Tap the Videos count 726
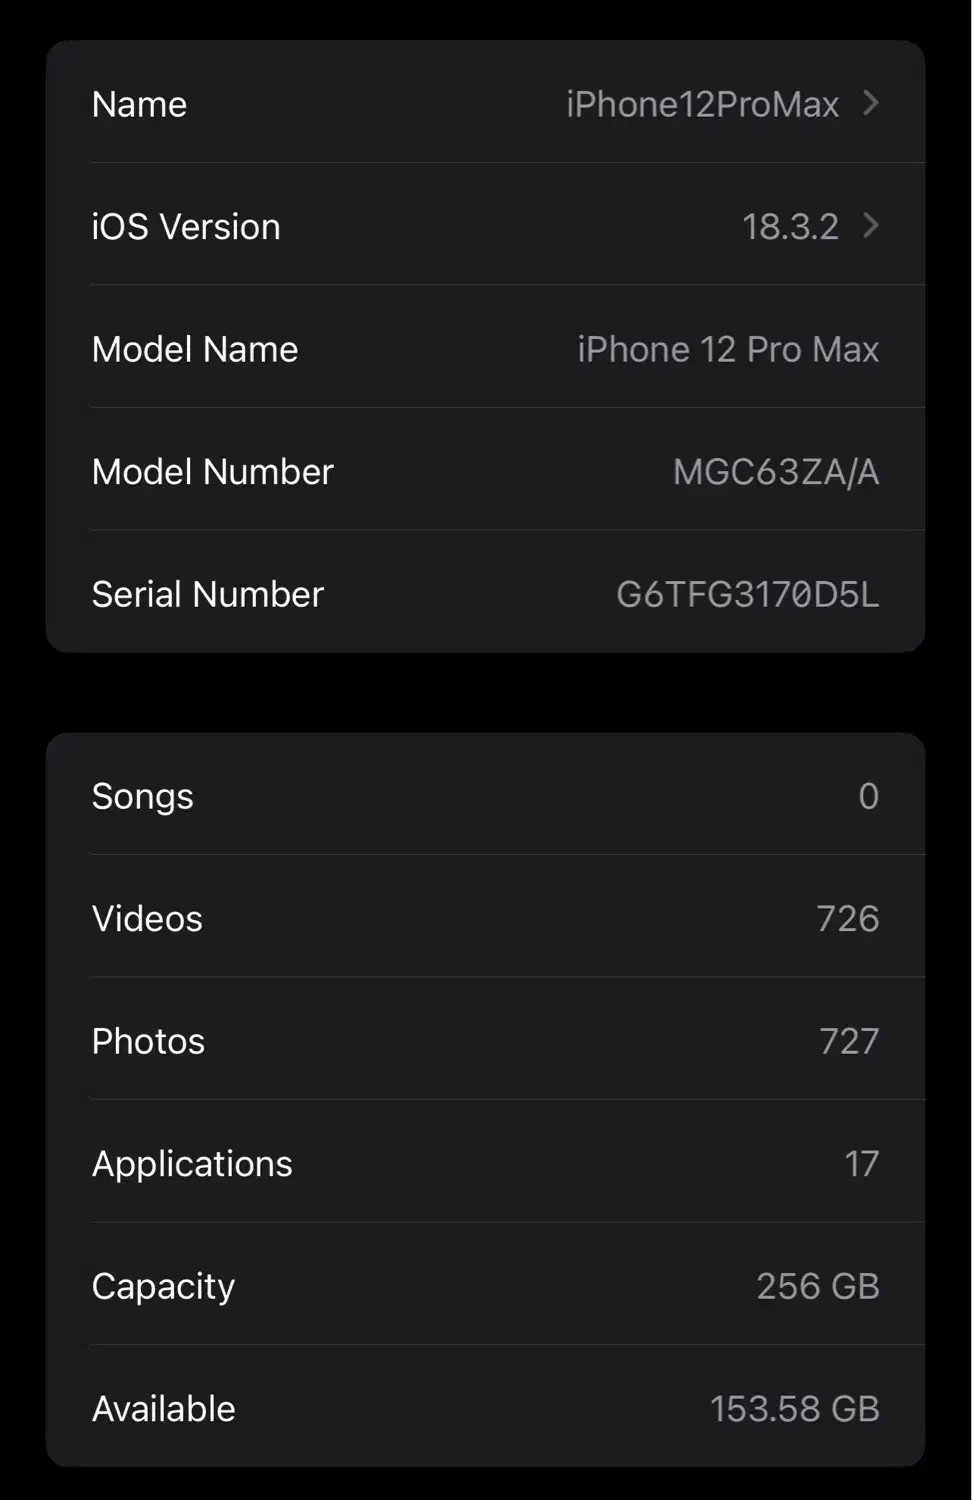This screenshot has width=972, height=1500. tap(847, 919)
